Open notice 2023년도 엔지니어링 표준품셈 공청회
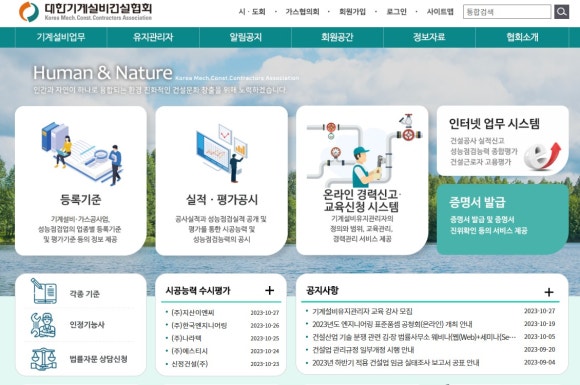The image size is (580, 385). pos(392,324)
